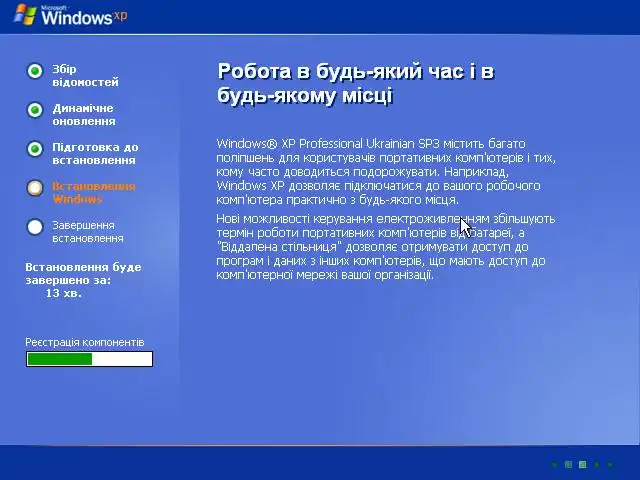Click the Windows XP logo flag
This screenshot has height=480, width=640.
click(x=25, y=15)
